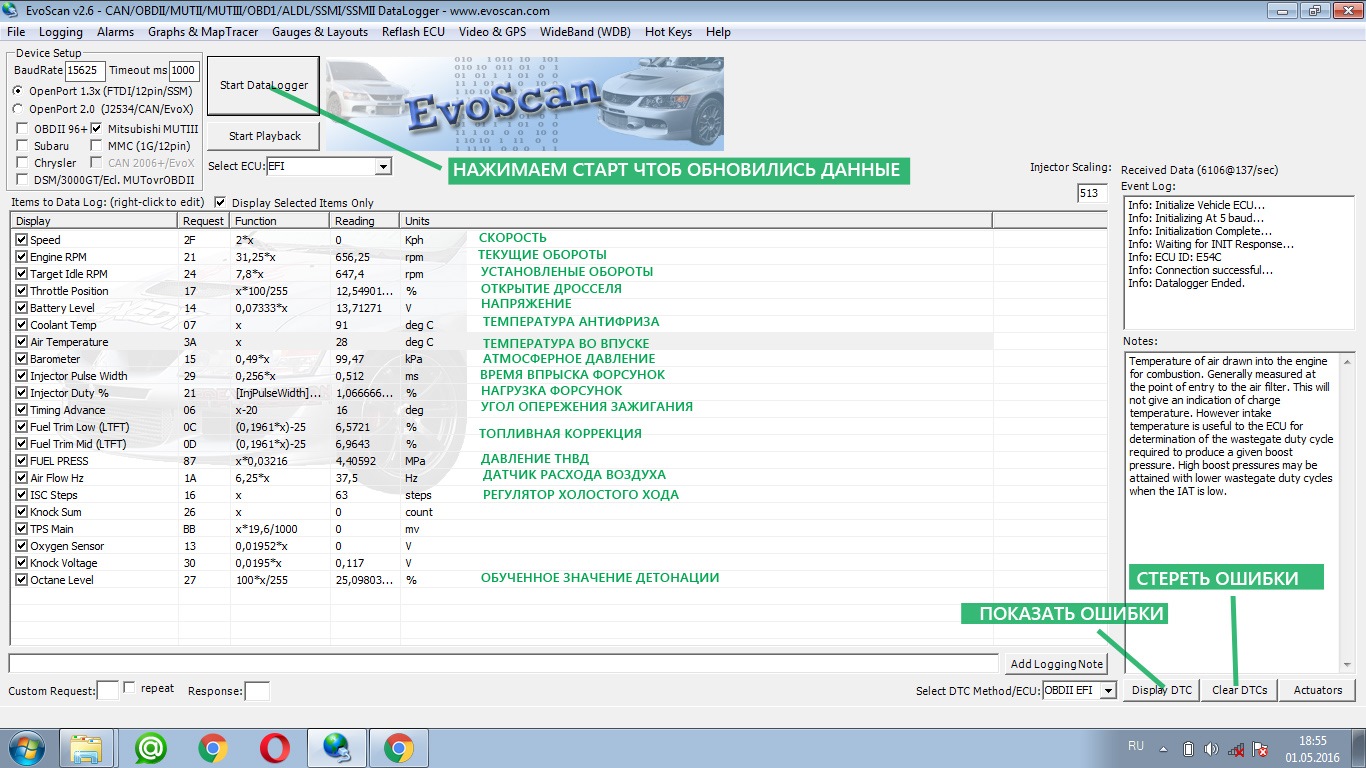The width and height of the screenshot is (1366, 768).
Task: Click the BaudRate input field
Action: tap(85, 70)
